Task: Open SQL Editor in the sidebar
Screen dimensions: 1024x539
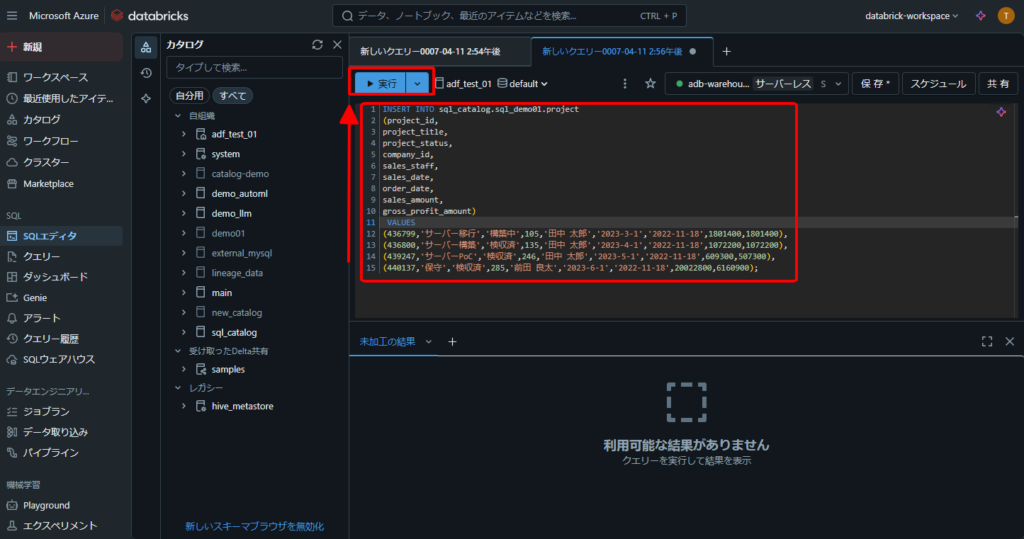Action: [61, 236]
